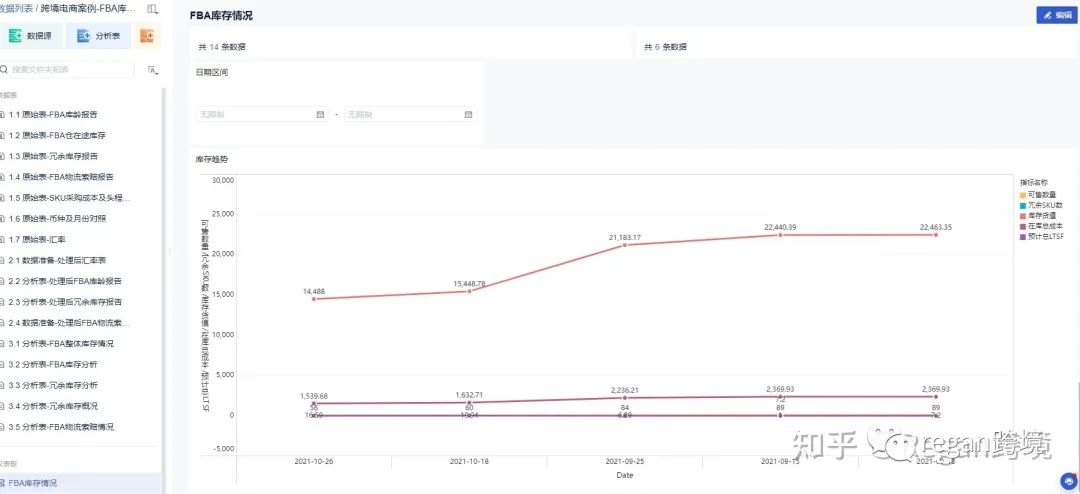Focus the file and folder search field
This screenshot has height=494, width=1080.
tap(70, 70)
